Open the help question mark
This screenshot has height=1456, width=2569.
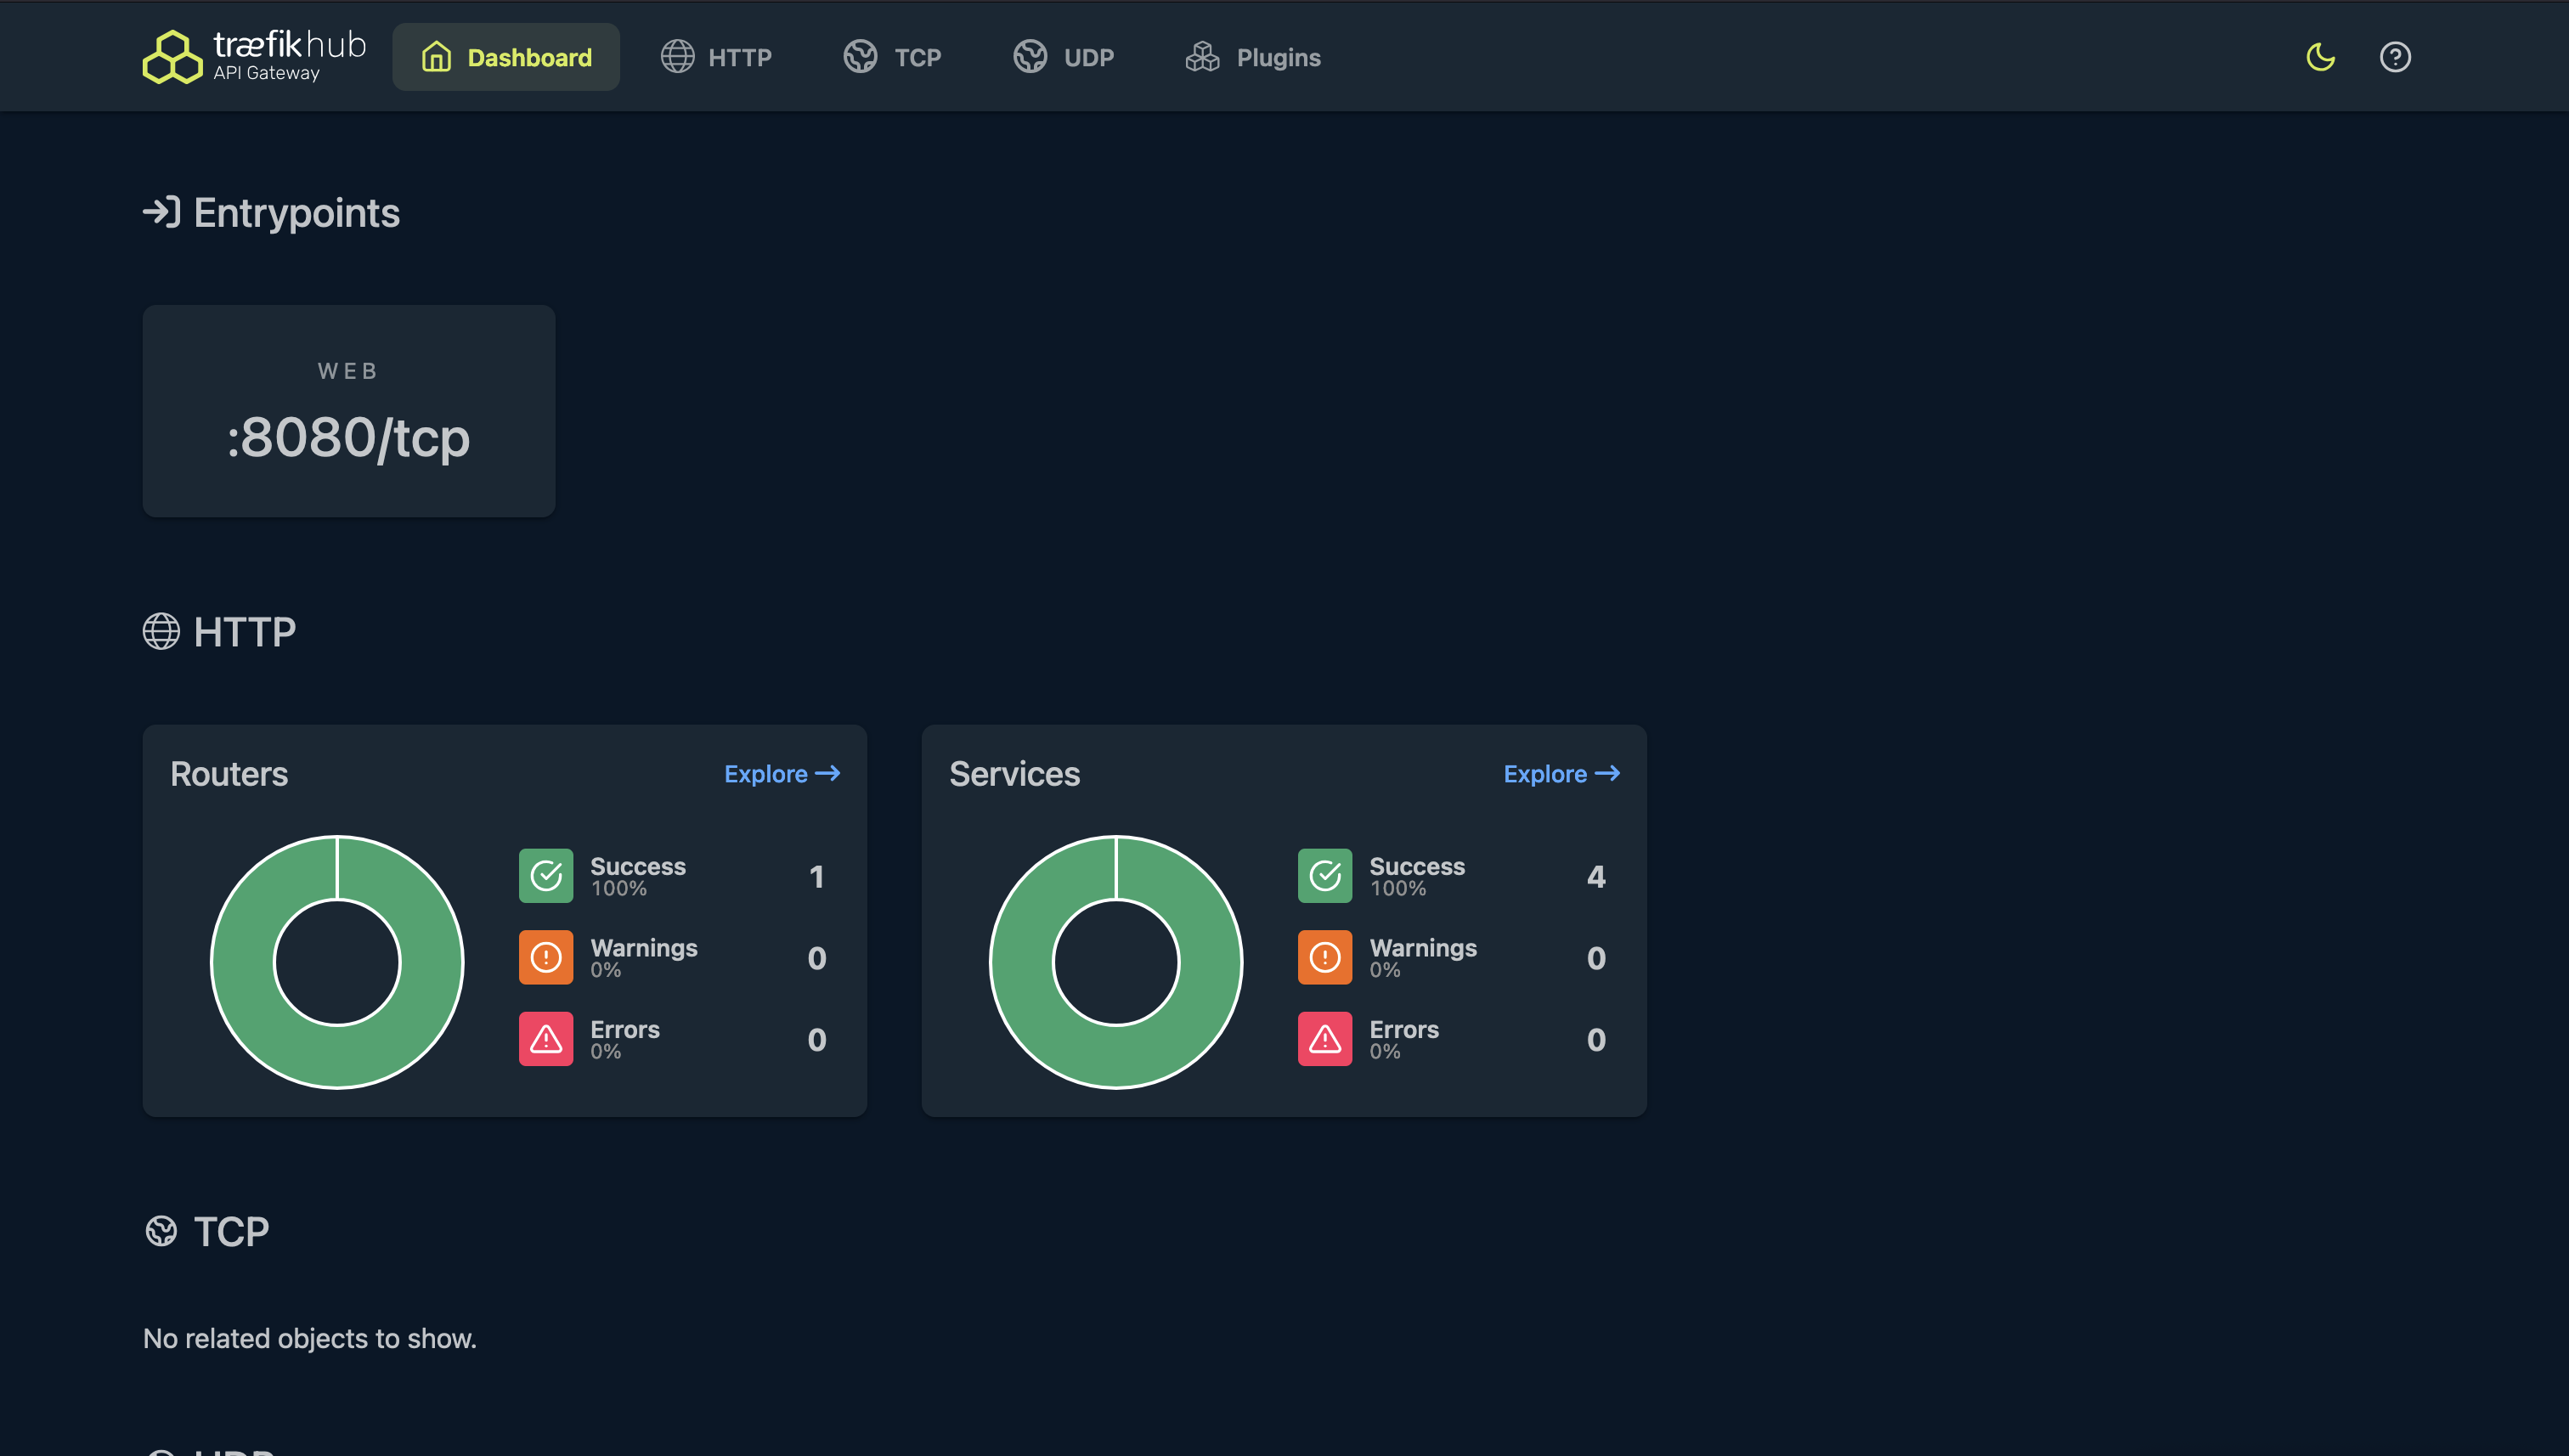tap(2396, 57)
